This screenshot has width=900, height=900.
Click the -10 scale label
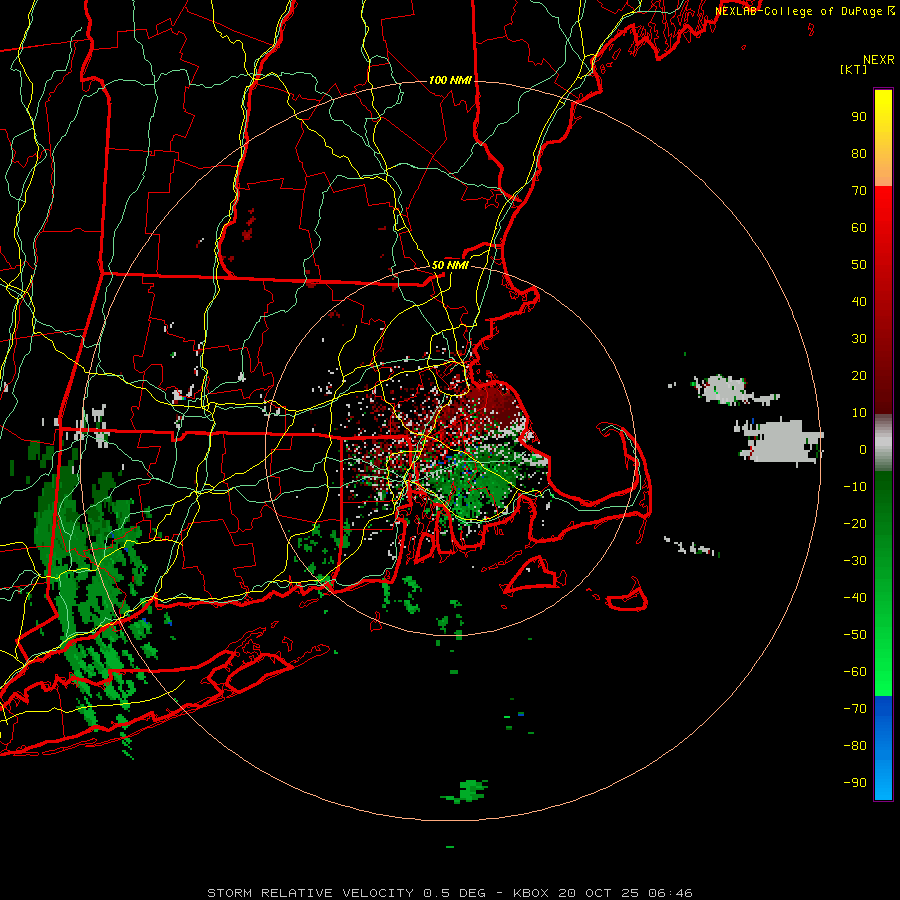point(855,487)
